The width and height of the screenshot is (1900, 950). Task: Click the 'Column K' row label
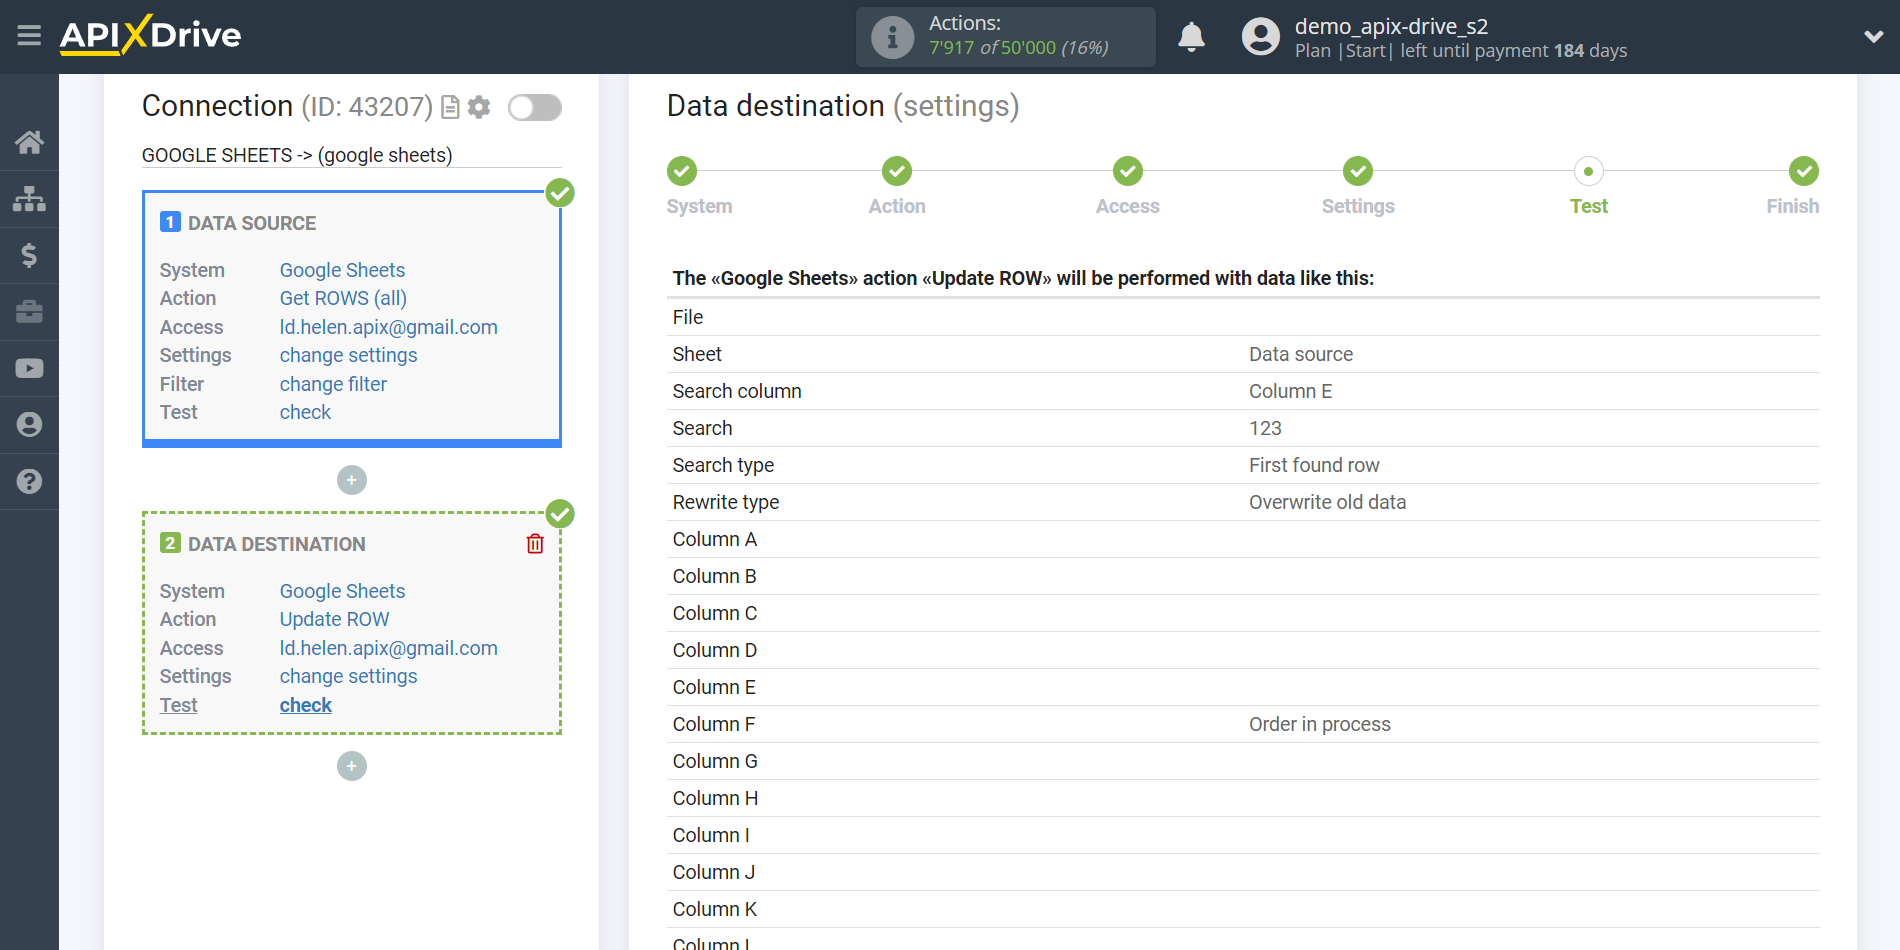point(714,909)
